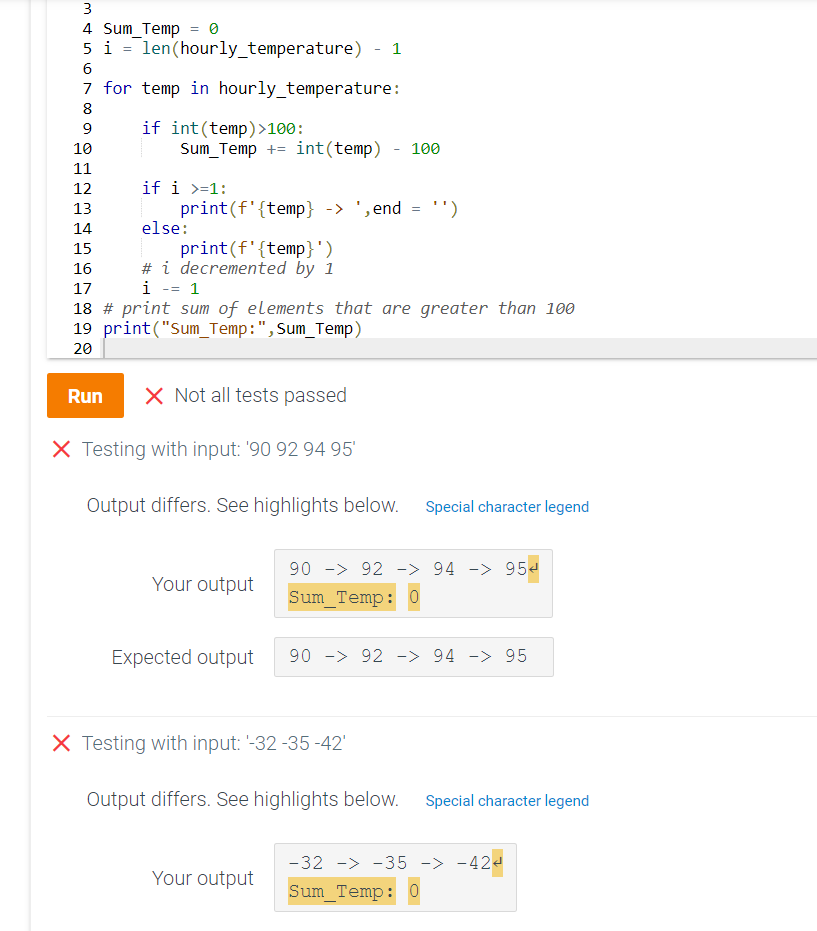Click the highlighted 'Sum_Temp:' in the second test output

coord(341,890)
